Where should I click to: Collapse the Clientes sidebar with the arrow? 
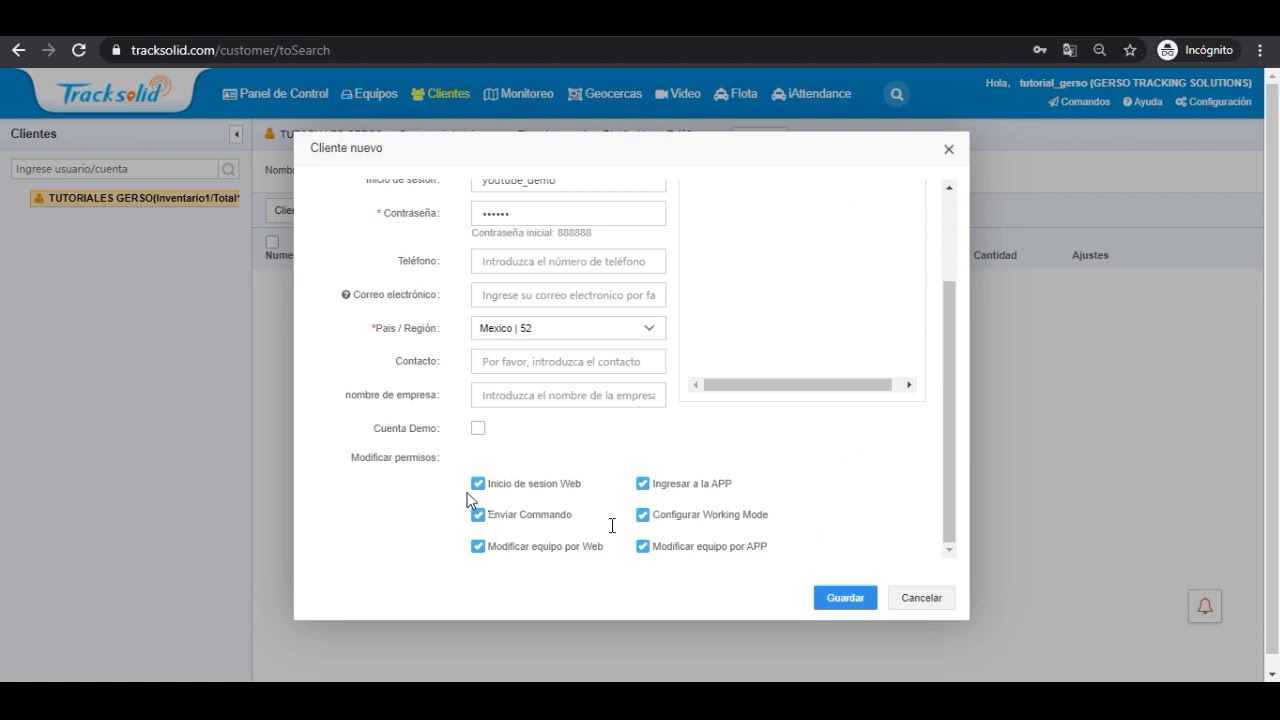236,134
